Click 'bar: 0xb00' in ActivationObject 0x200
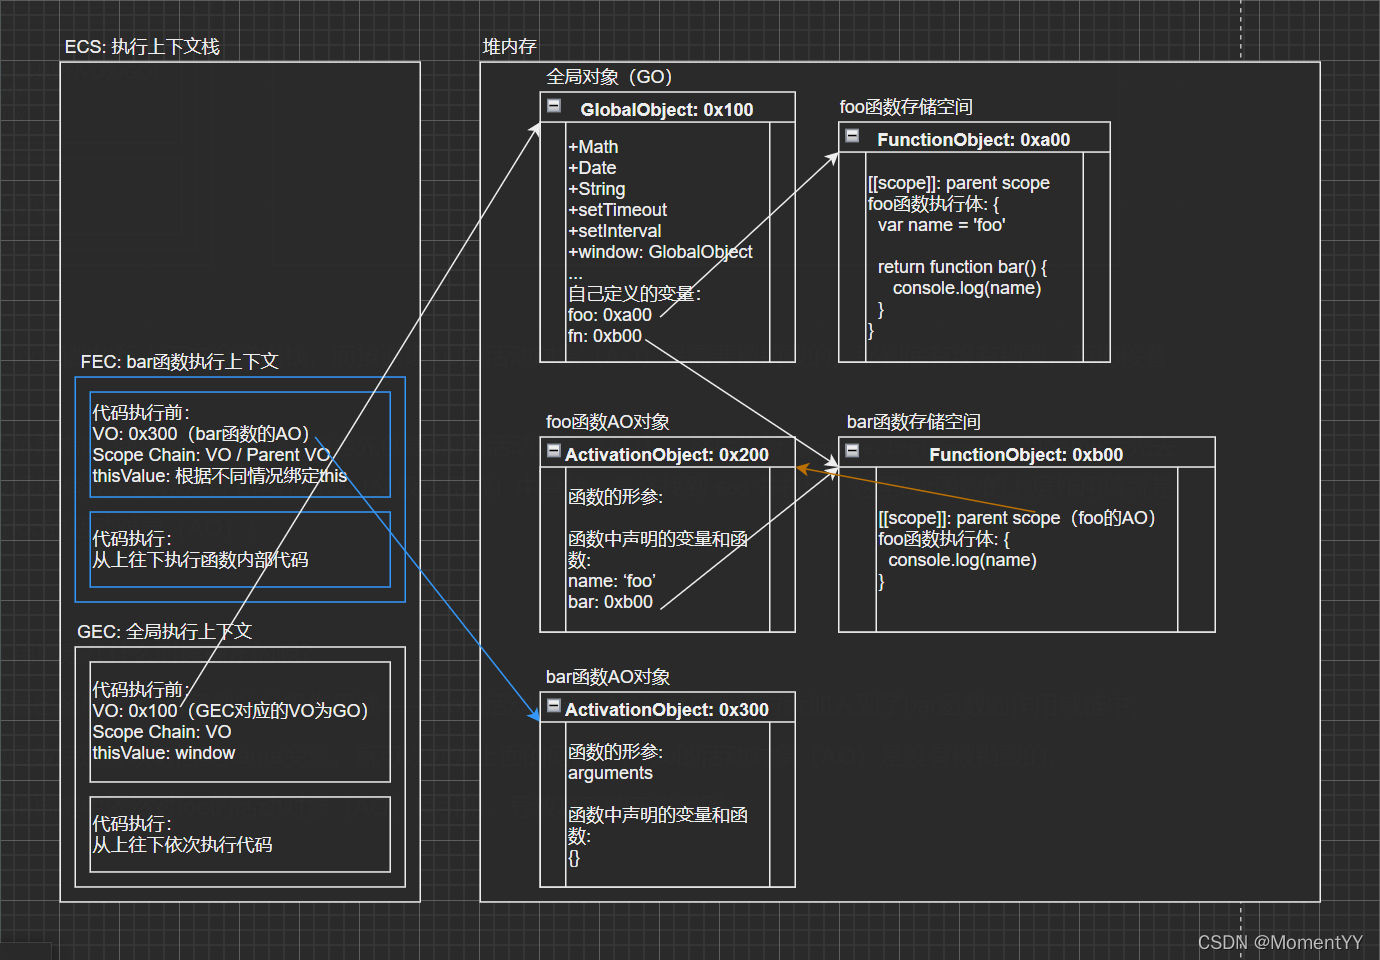This screenshot has width=1380, height=960. click(x=610, y=602)
